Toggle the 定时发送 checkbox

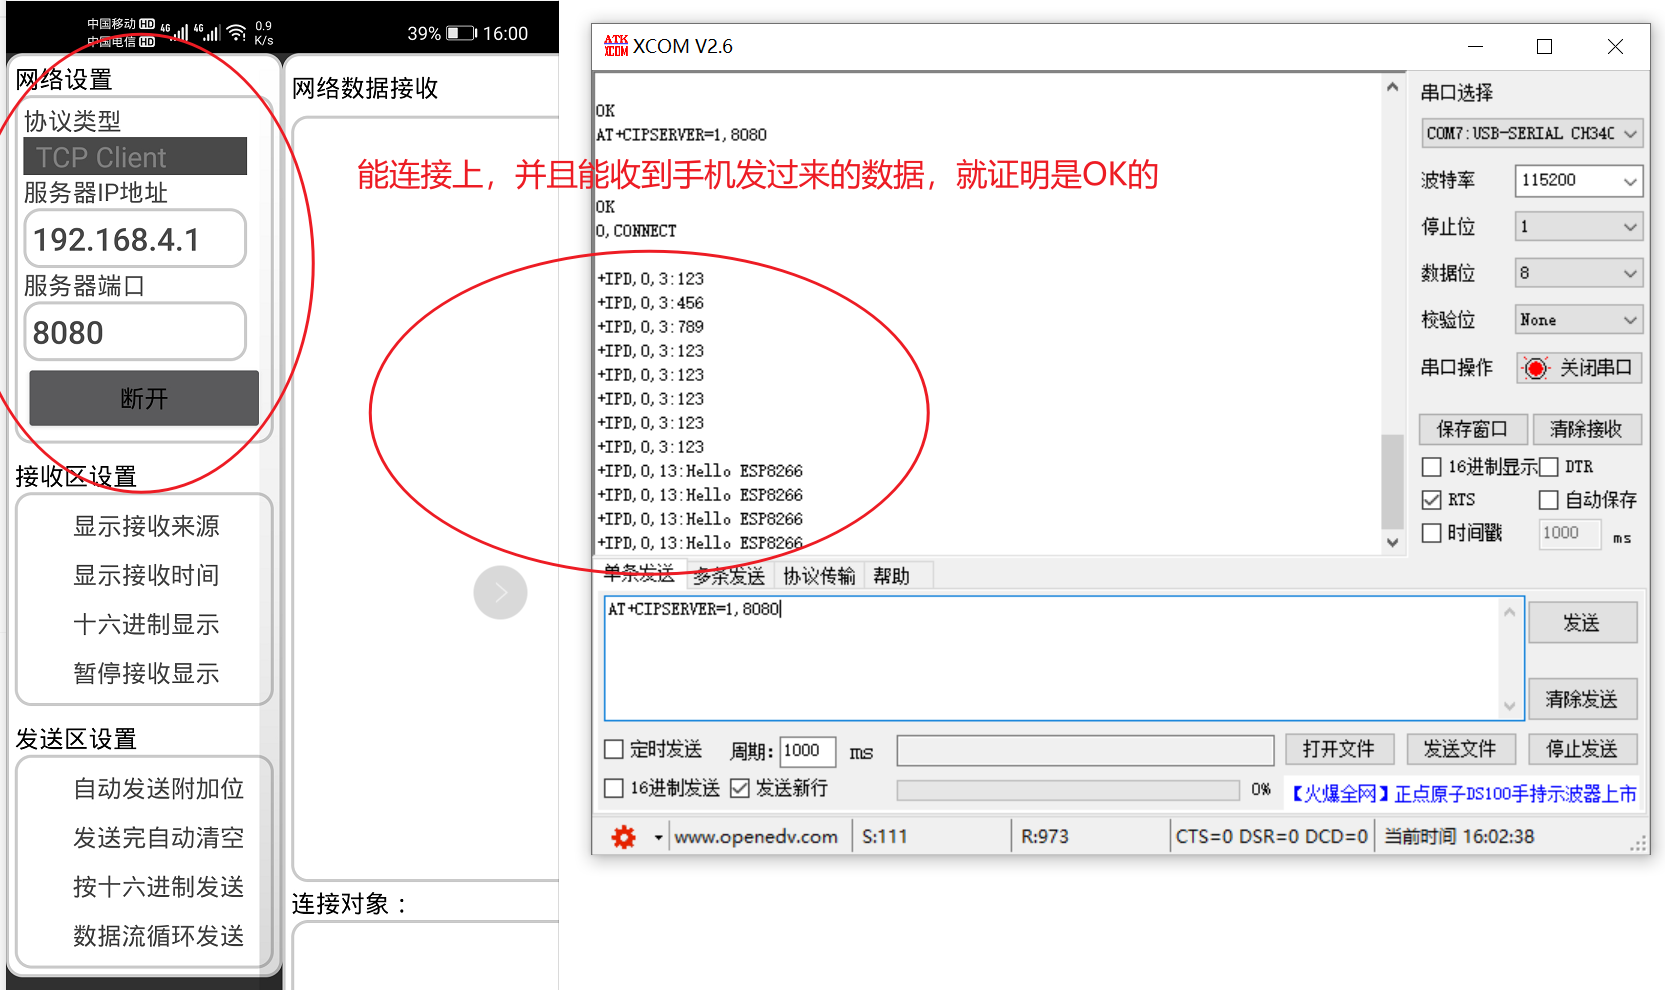coord(614,750)
